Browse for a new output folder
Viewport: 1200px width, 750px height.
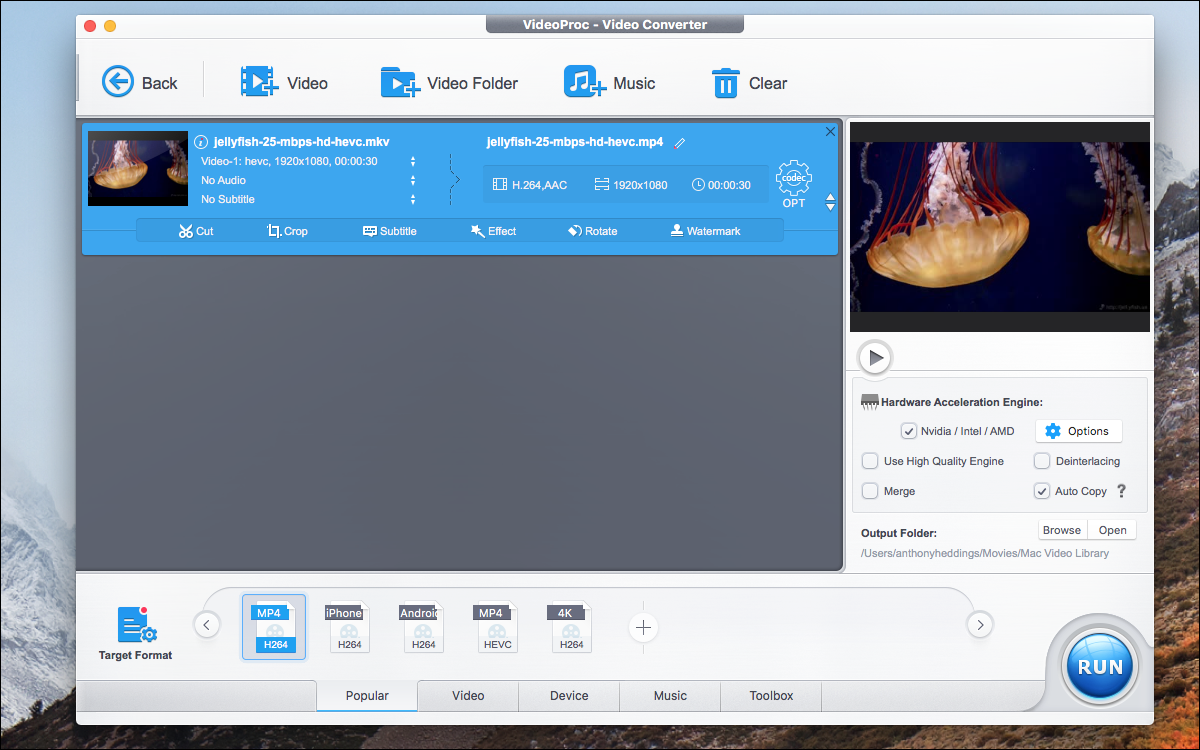coord(1061,530)
